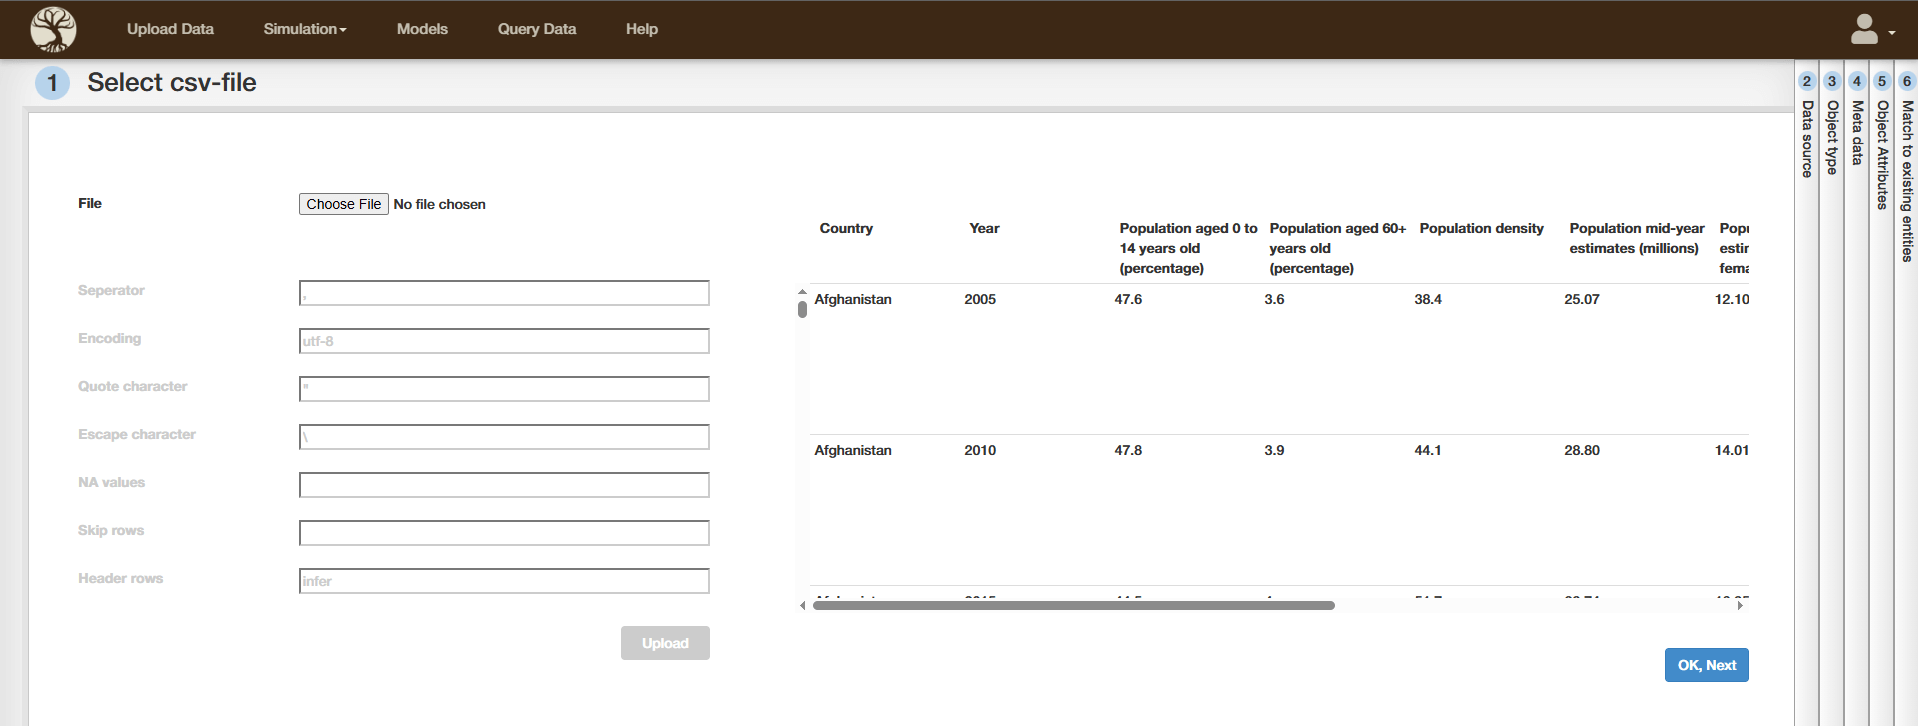Jump to step 3 Object type
The height and width of the screenshot is (726, 1918).
pos(1831,82)
